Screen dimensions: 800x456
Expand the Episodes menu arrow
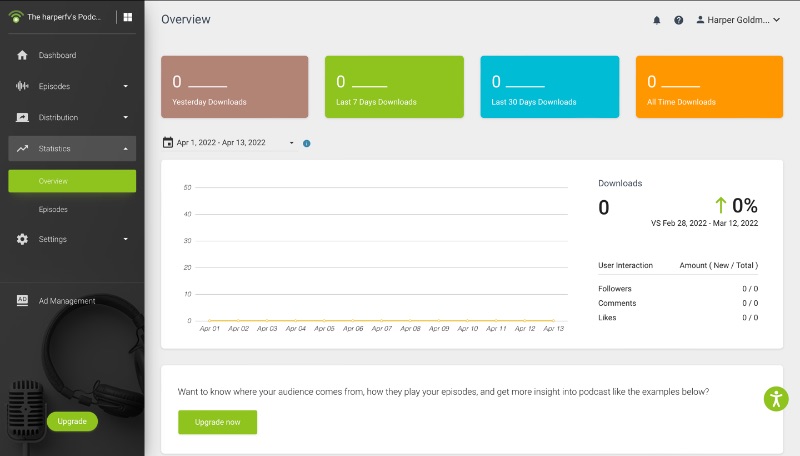click(126, 86)
